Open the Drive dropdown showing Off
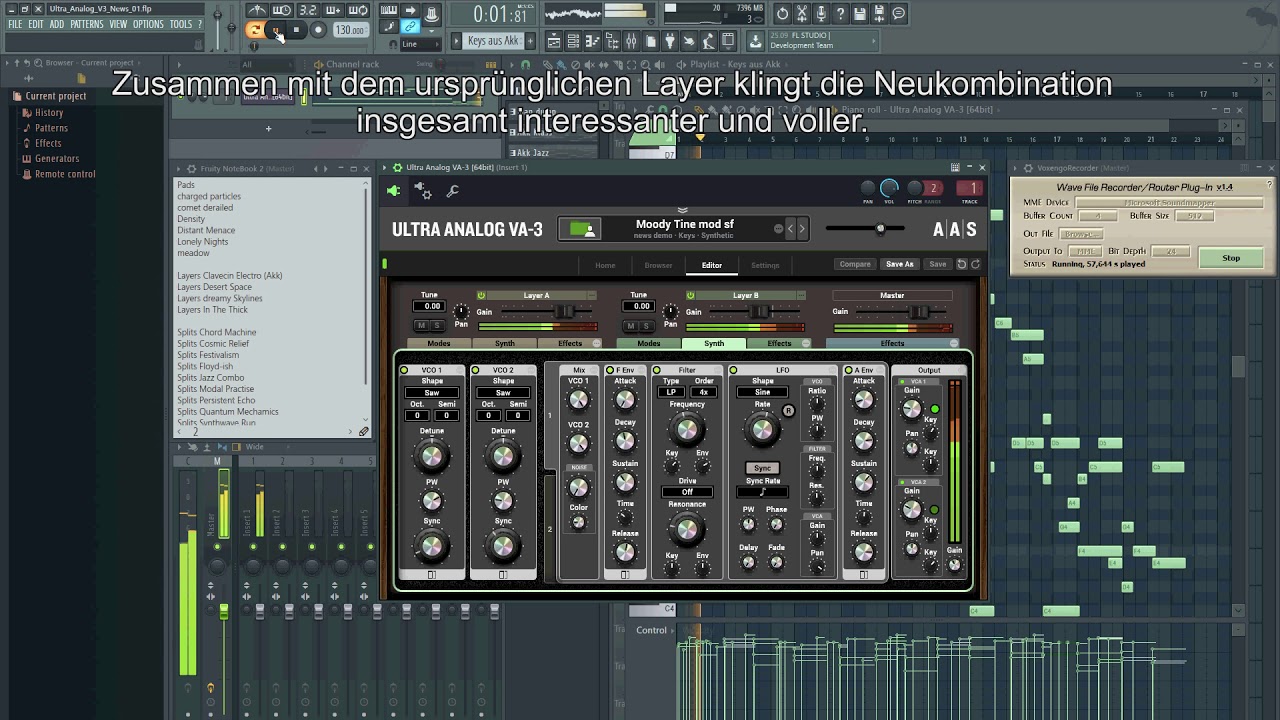The height and width of the screenshot is (720, 1280). 687,492
